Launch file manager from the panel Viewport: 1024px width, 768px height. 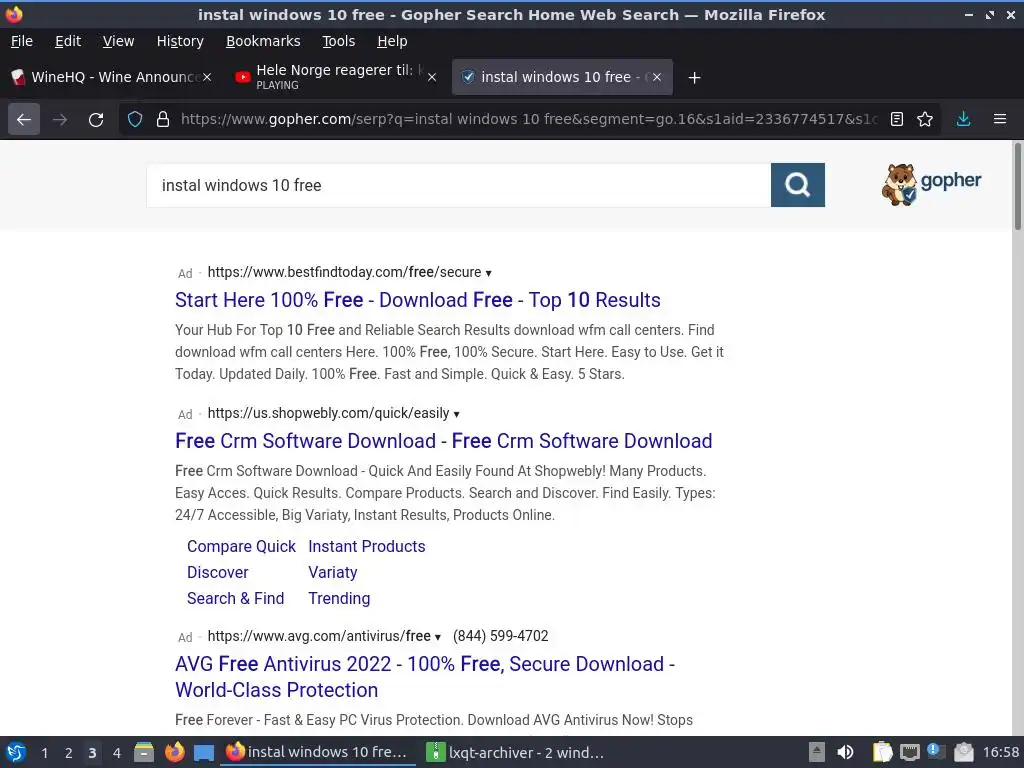coord(144,752)
